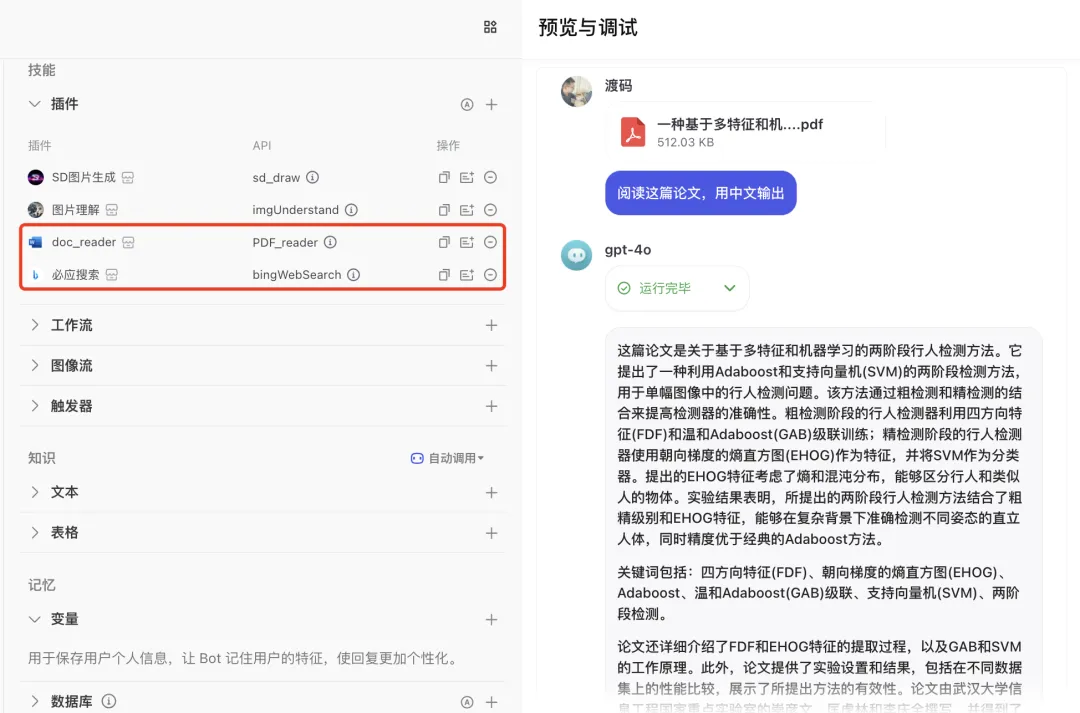Image resolution: width=1080 pixels, height=713 pixels.
Task: Click the Ⓐ auto icon beside 插件 header
Action: [x=467, y=104]
